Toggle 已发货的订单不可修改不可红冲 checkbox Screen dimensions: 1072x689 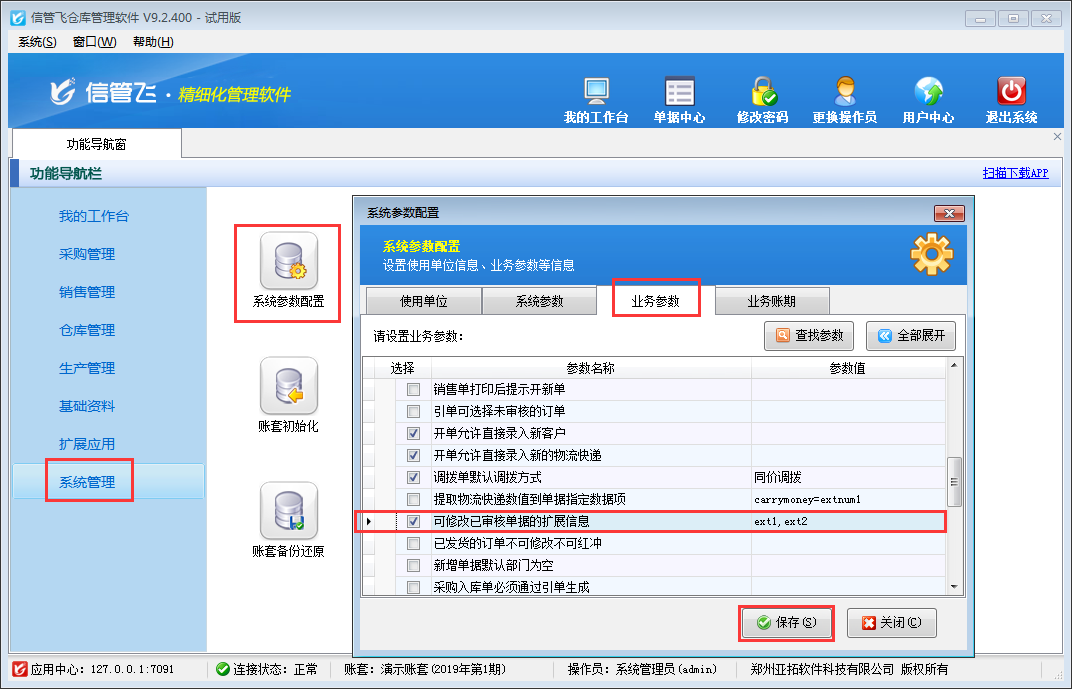pos(413,543)
